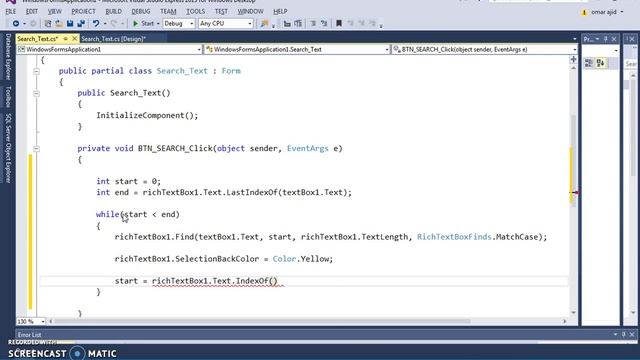The image size is (640, 360).
Task: Open the TOOLS menu
Action: 196,11
